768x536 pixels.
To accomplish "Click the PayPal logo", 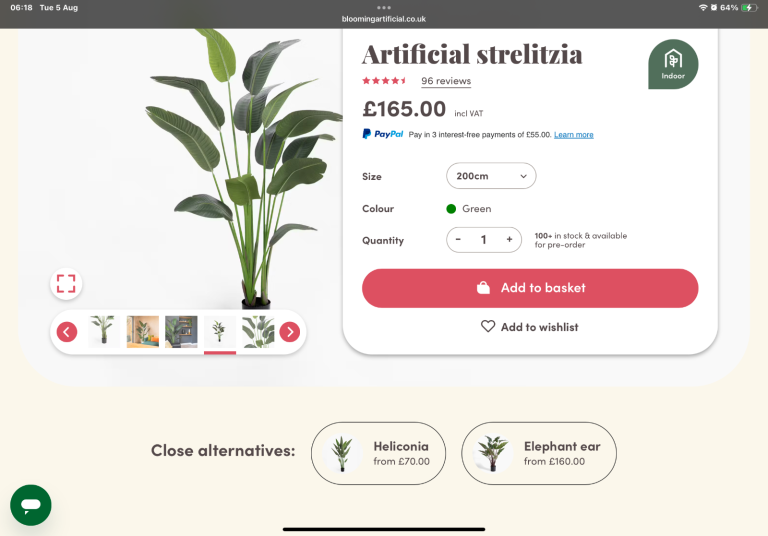I will 383,134.
